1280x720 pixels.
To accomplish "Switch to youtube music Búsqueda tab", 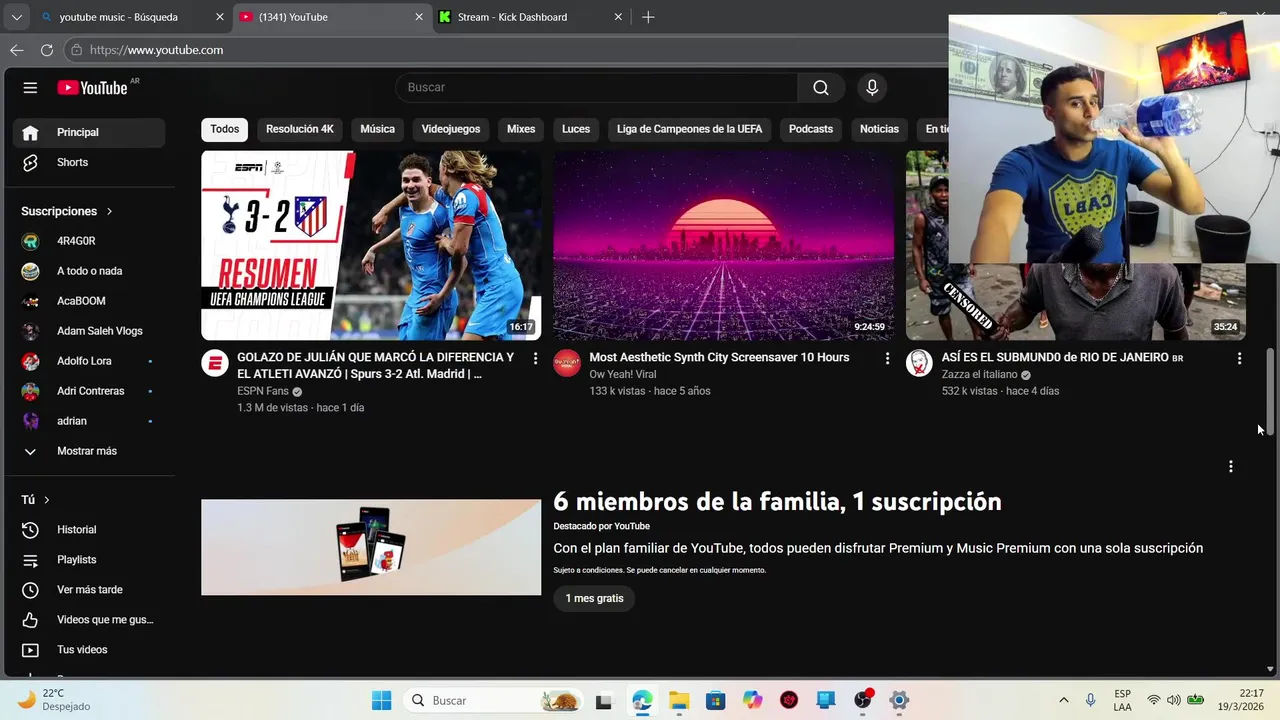I will pos(132,17).
